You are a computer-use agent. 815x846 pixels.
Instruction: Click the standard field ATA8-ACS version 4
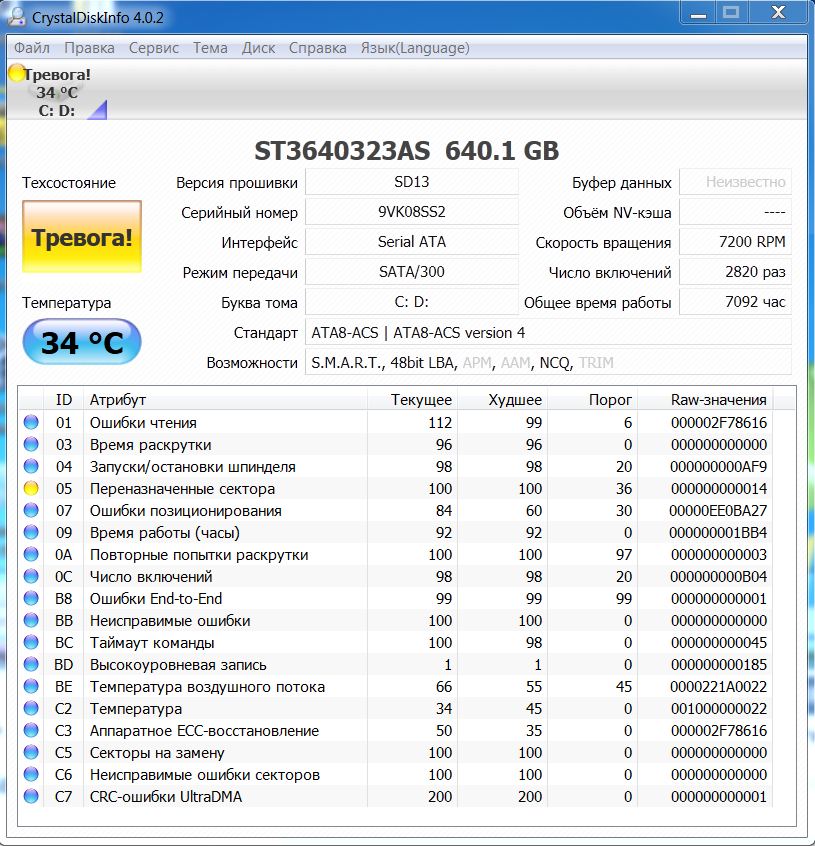click(x=549, y=332)
